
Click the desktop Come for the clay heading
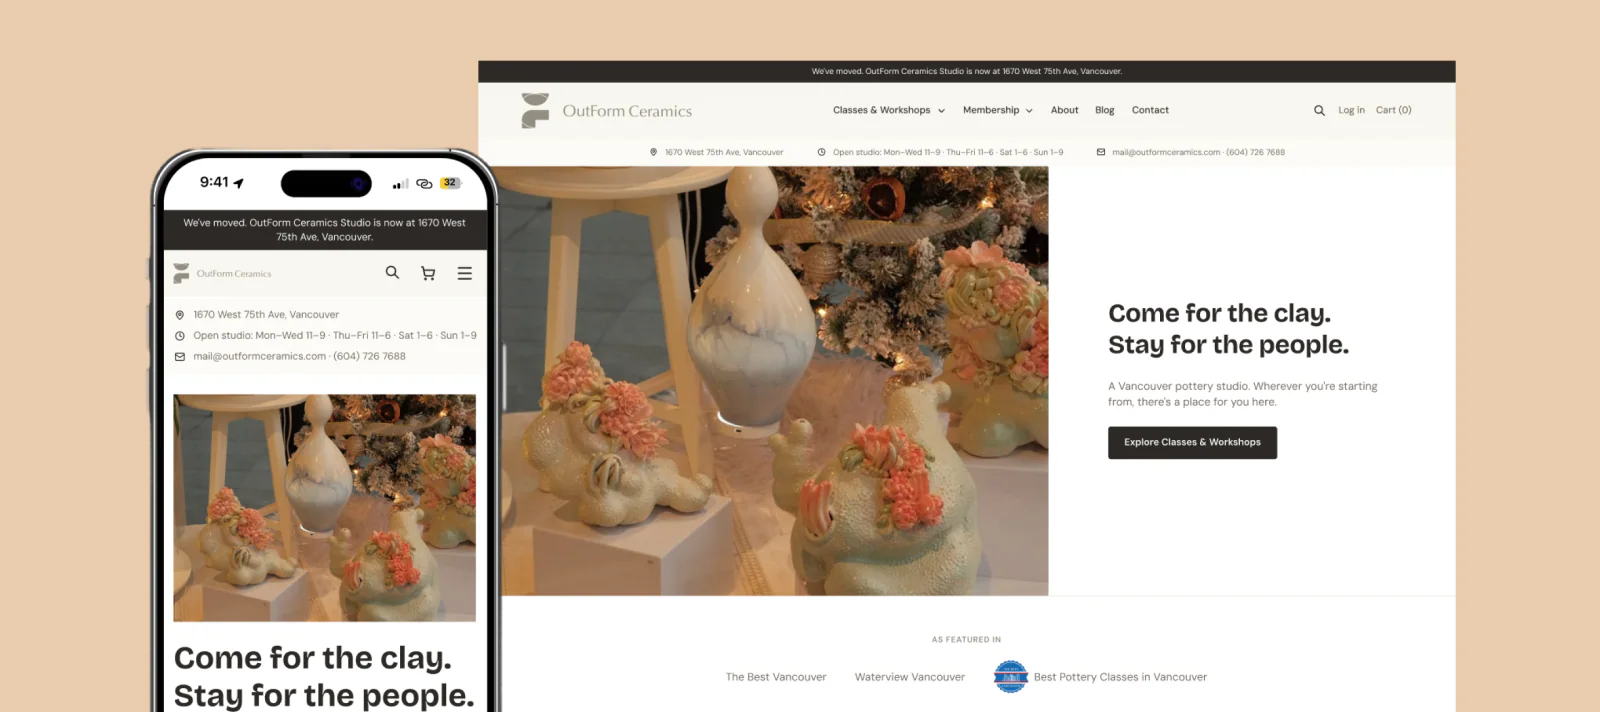point(1219,313)
